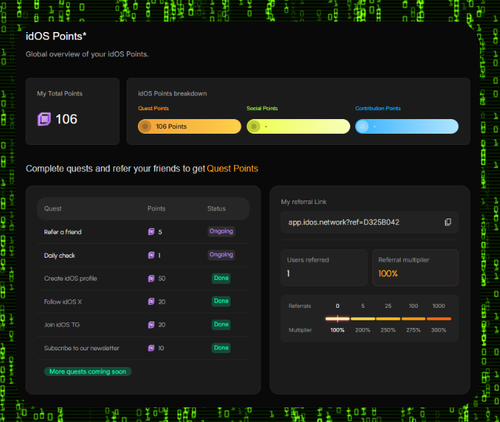Select the yellow Social Points bar
This screenshot has height=422, width=500.
(298, 126)
